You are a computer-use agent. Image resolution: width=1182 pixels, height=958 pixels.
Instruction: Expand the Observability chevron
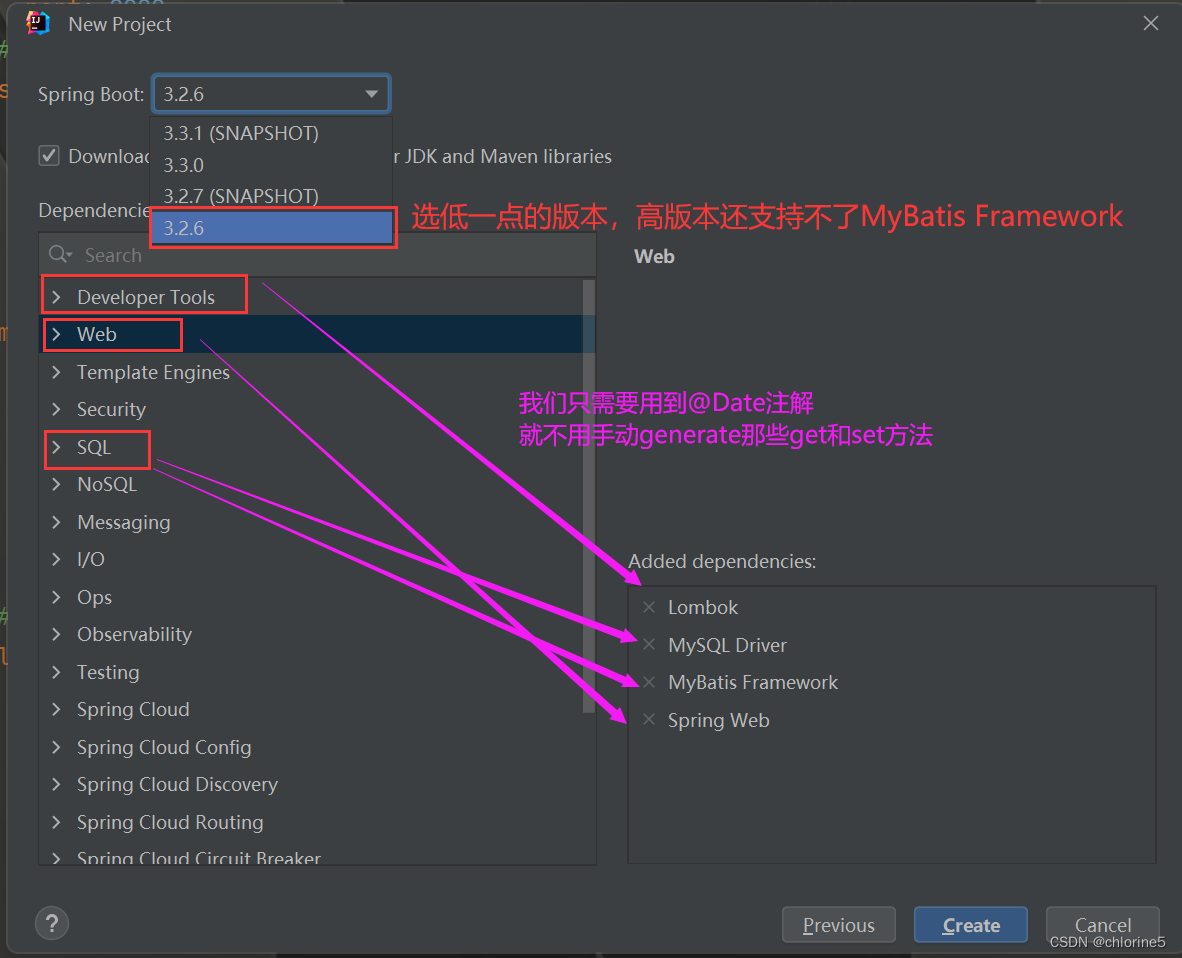(x=57, y=634)
